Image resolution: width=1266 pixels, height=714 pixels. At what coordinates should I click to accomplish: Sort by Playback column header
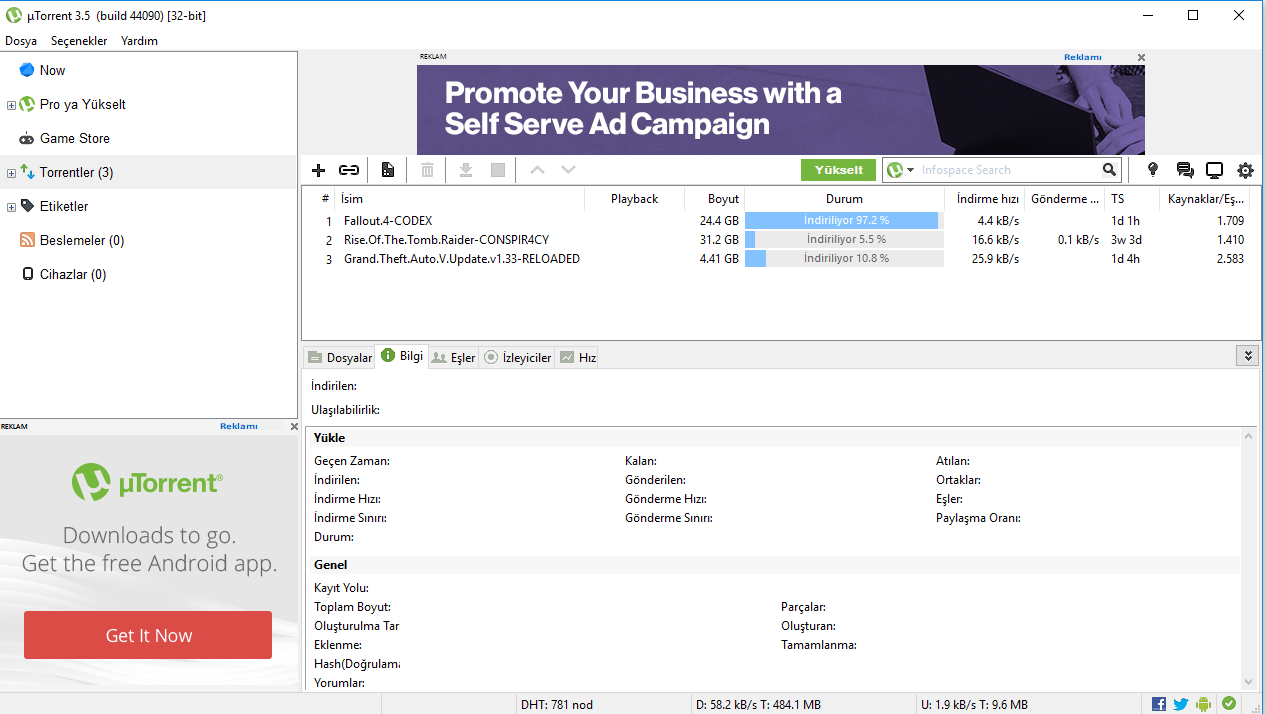coord(634,199)
